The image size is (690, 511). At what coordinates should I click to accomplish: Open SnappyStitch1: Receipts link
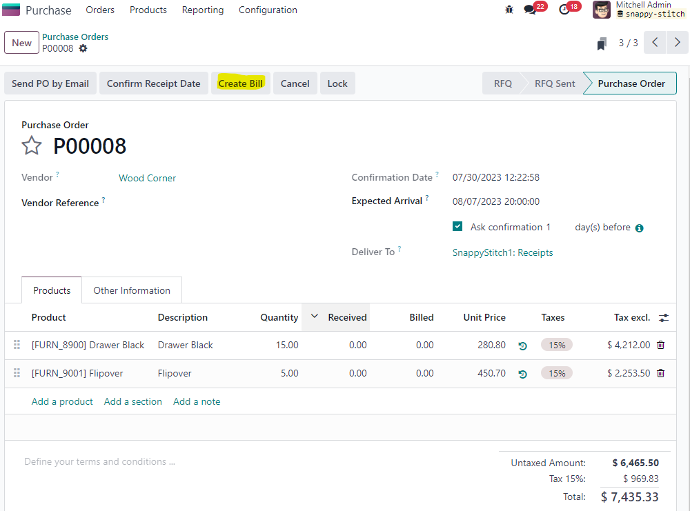click(x=503, y=253)
